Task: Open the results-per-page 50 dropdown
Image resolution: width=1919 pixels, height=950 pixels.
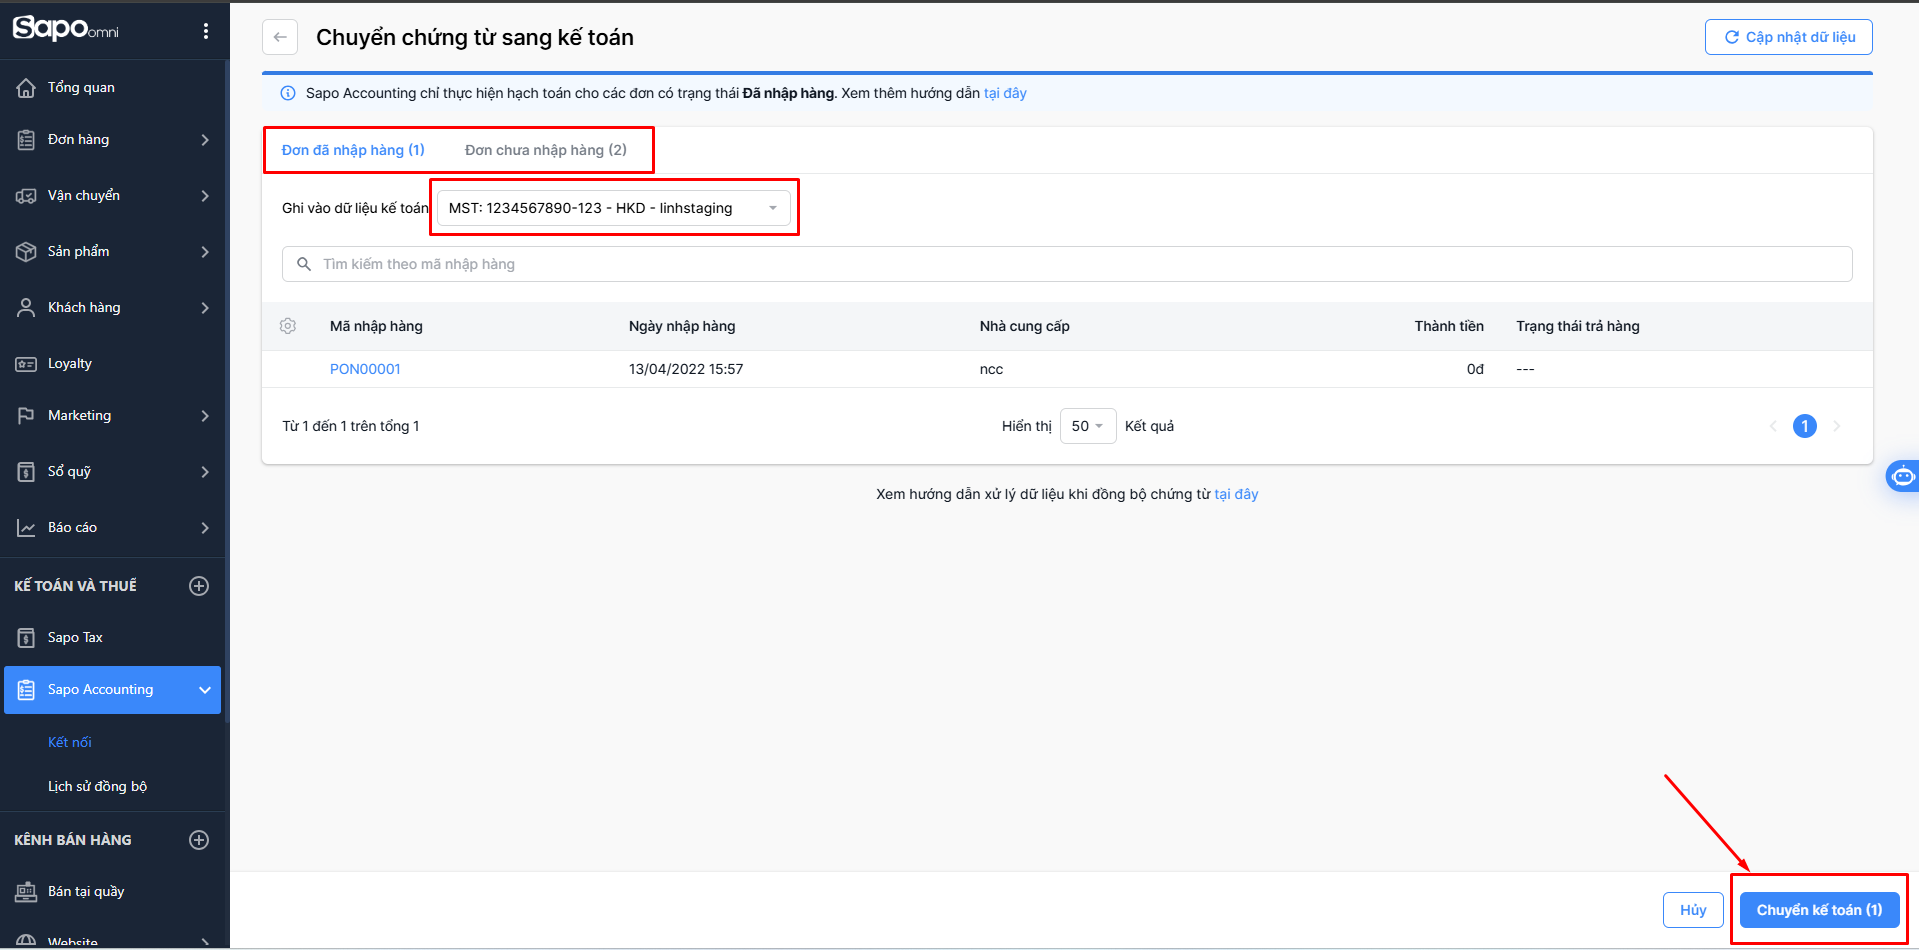Action: (x=1087, y=426)
